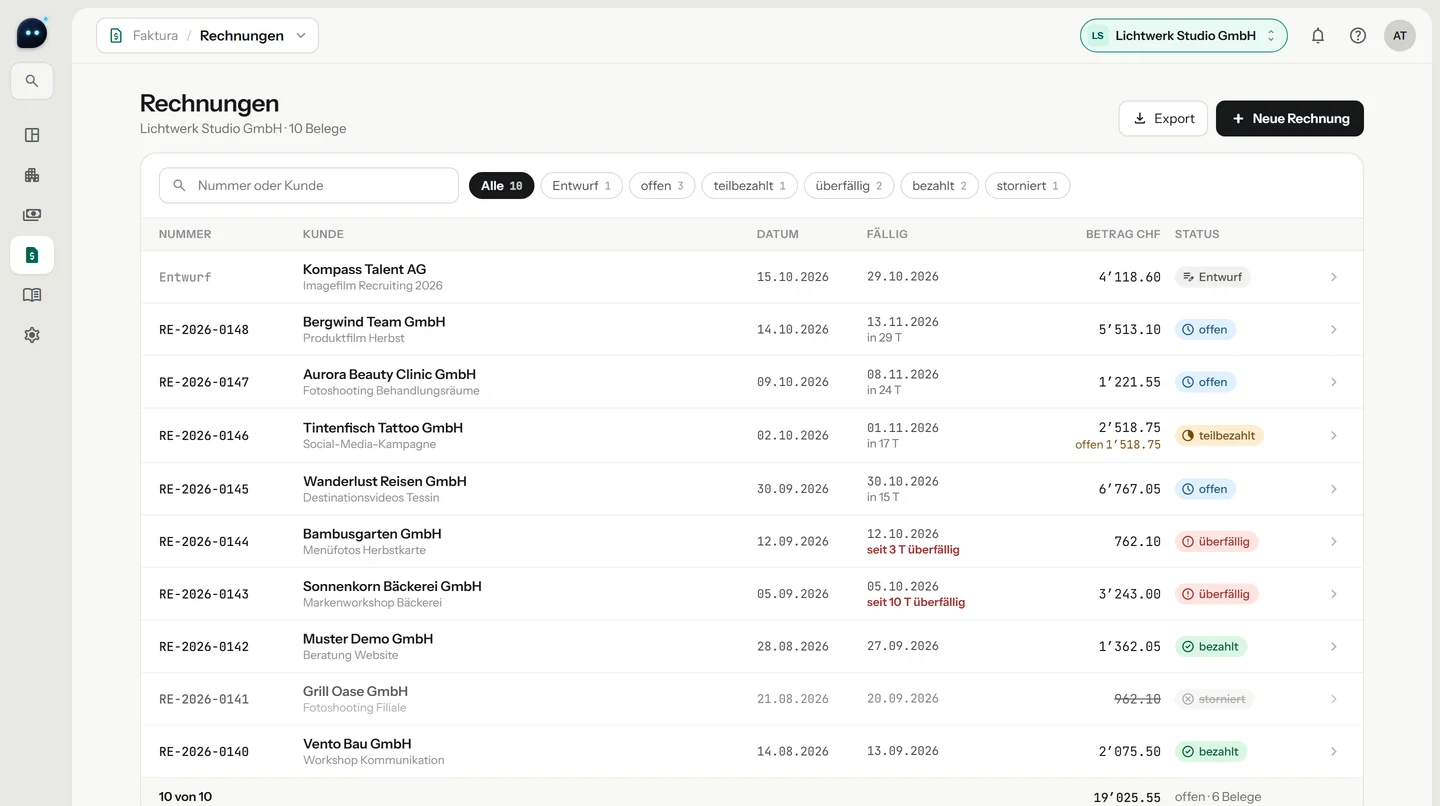
Task: Click the Export button
Action: tap(1163, 119)
